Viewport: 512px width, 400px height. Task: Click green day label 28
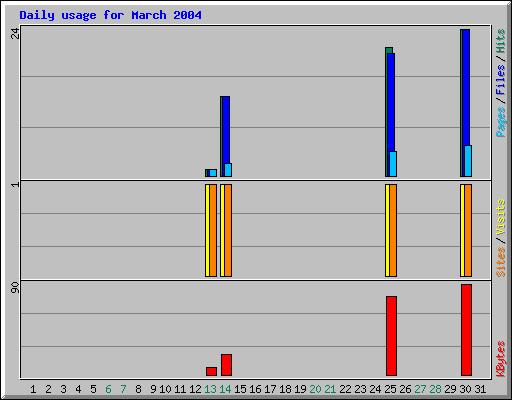click(435, 389)
